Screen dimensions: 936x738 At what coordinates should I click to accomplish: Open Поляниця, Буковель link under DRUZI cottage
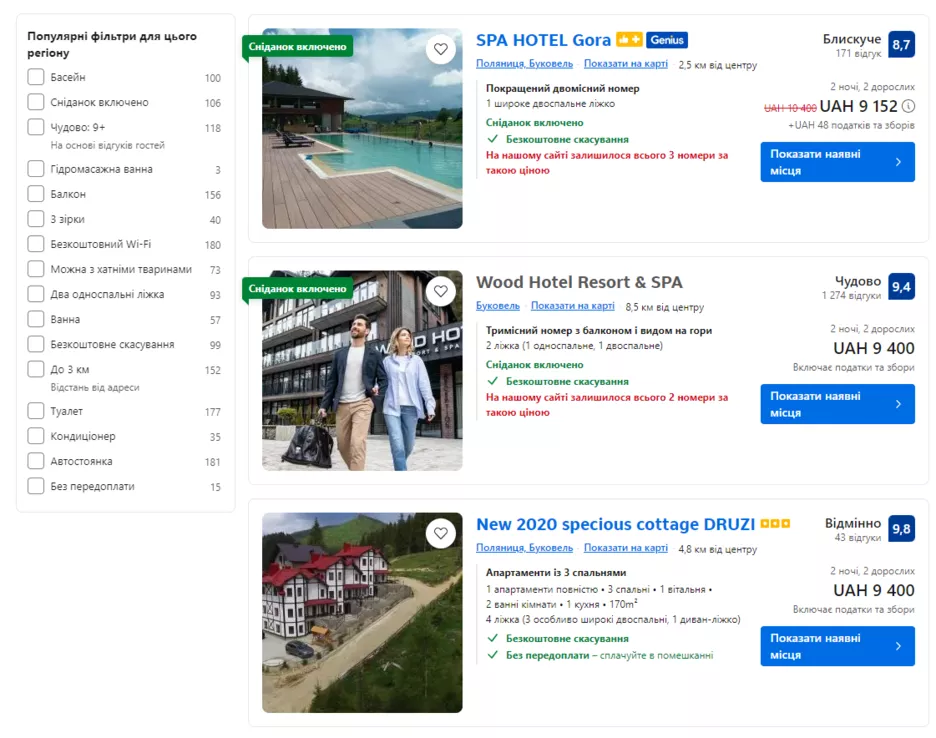(524, 548)
